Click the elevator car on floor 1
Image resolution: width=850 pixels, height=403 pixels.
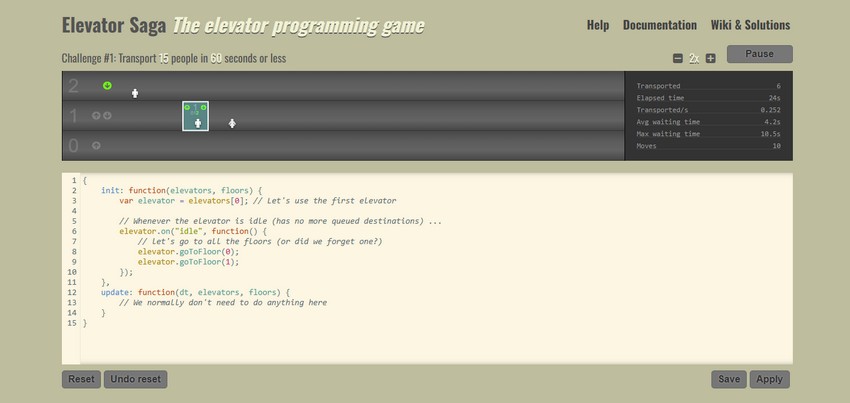point(195,116)
